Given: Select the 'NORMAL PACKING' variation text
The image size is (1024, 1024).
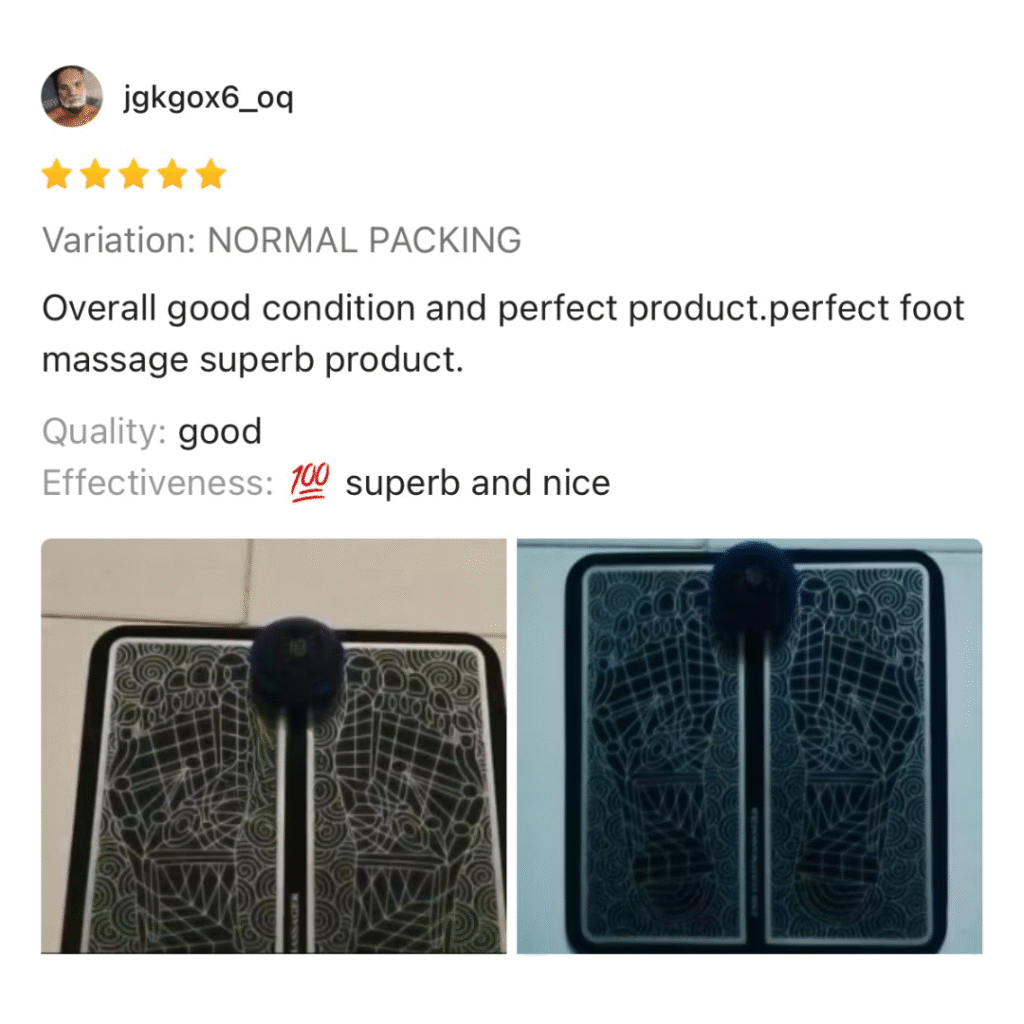Looking at the screenshot, I should (x=364, y=240).
